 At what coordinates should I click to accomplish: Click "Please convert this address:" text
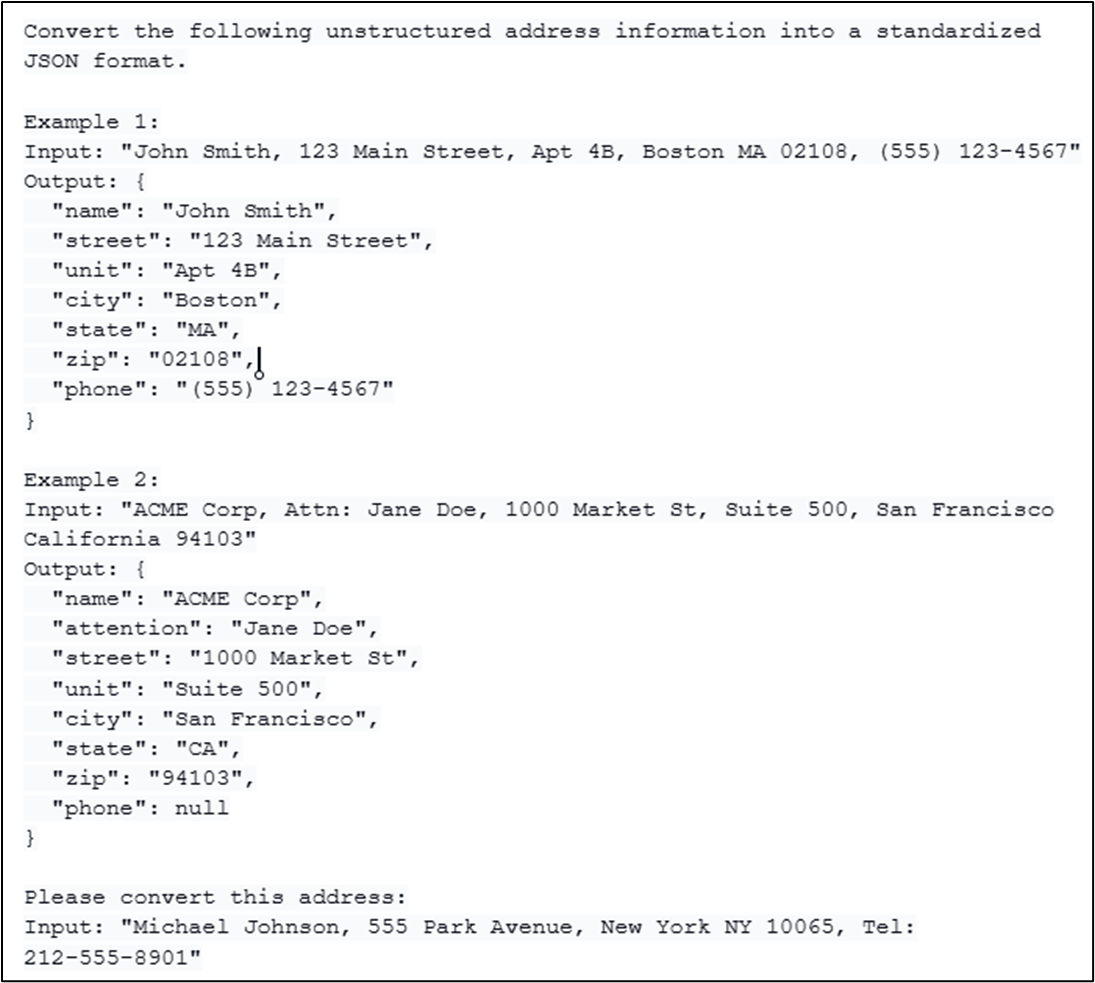tap(215, 897)
